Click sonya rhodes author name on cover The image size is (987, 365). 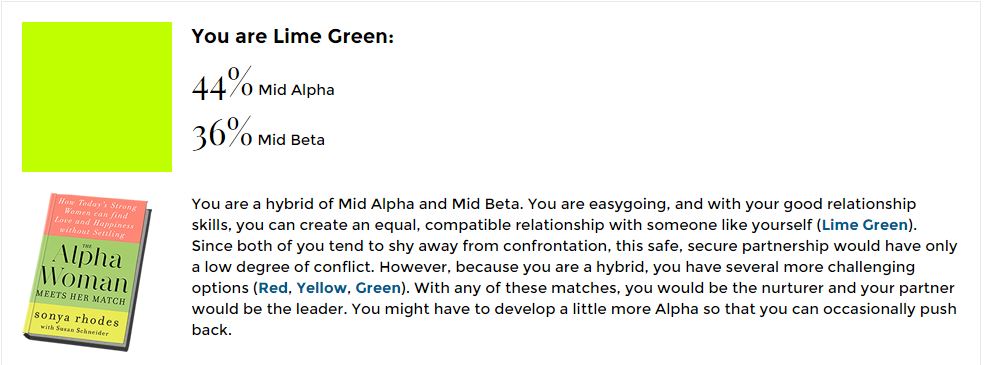click(78, 320)
